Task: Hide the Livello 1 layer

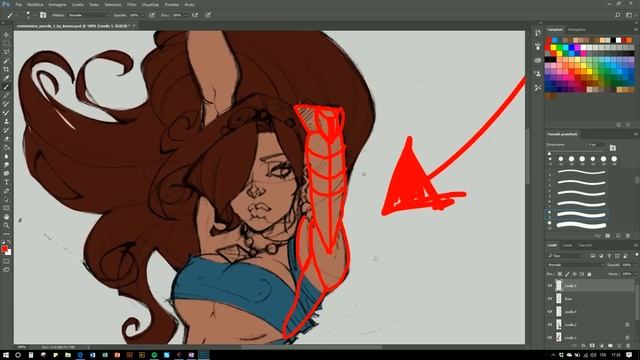Action: (x=549, y=338)
